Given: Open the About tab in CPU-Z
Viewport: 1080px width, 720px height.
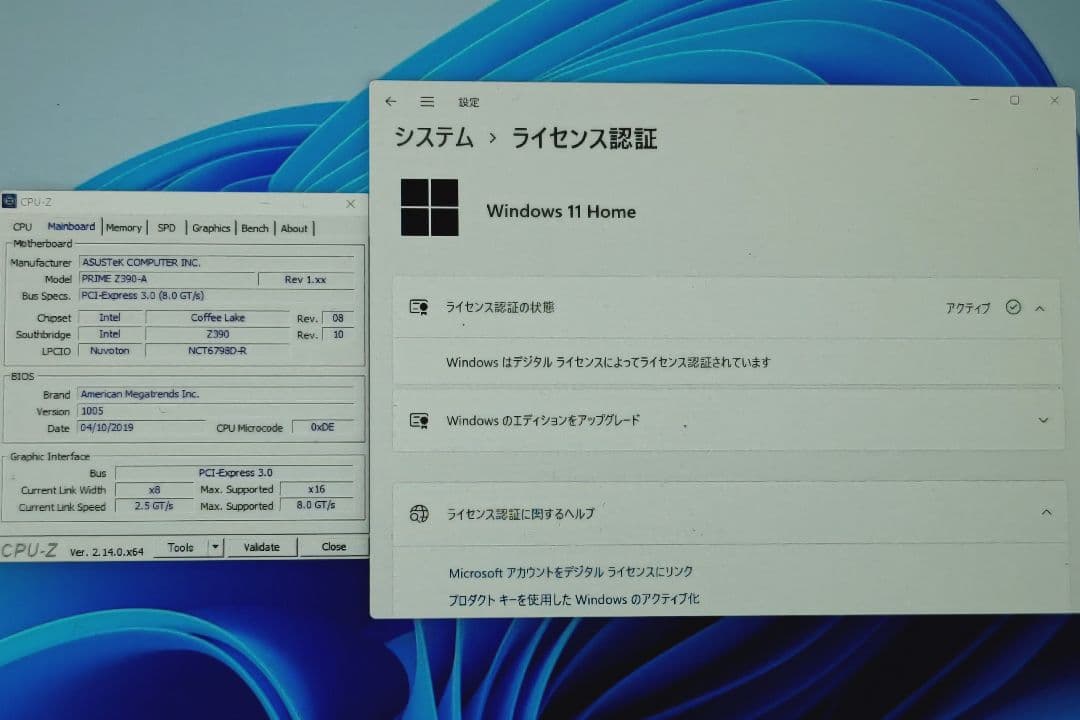Looking at the screenshot, I should (294, 228).
